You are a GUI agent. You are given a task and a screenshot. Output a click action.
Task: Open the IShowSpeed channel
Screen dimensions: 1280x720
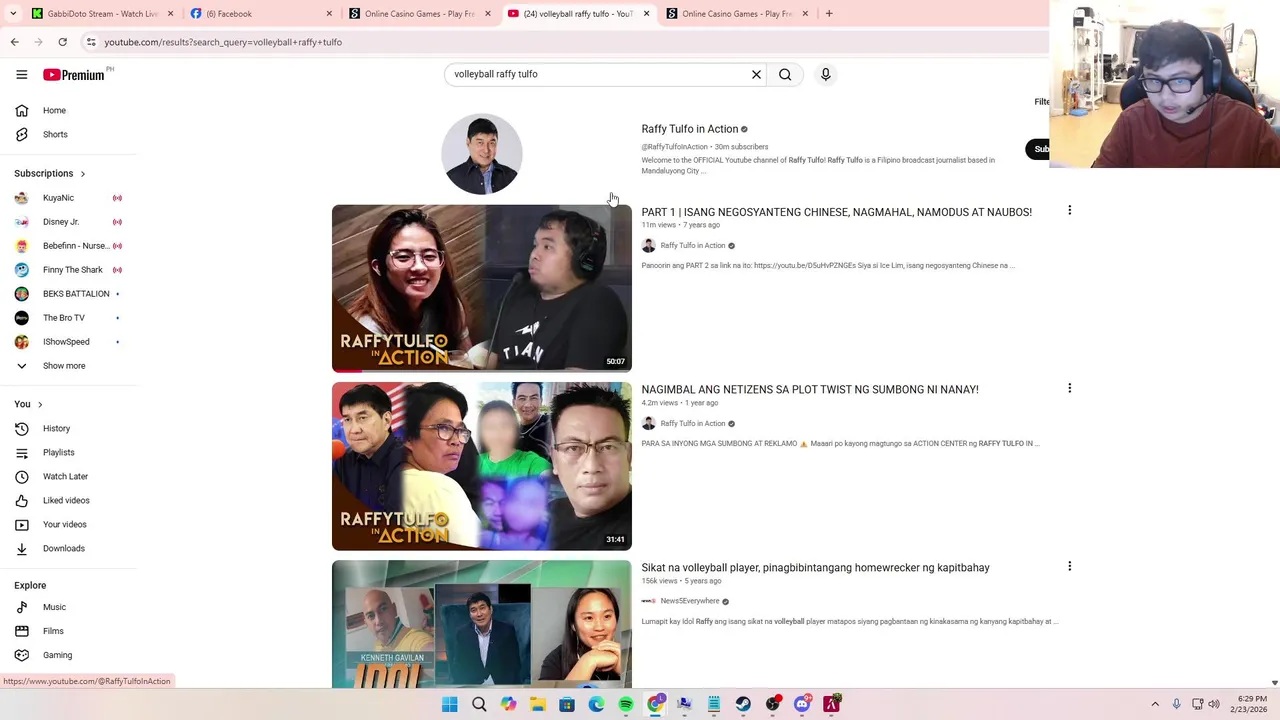(x=68, y=342)
